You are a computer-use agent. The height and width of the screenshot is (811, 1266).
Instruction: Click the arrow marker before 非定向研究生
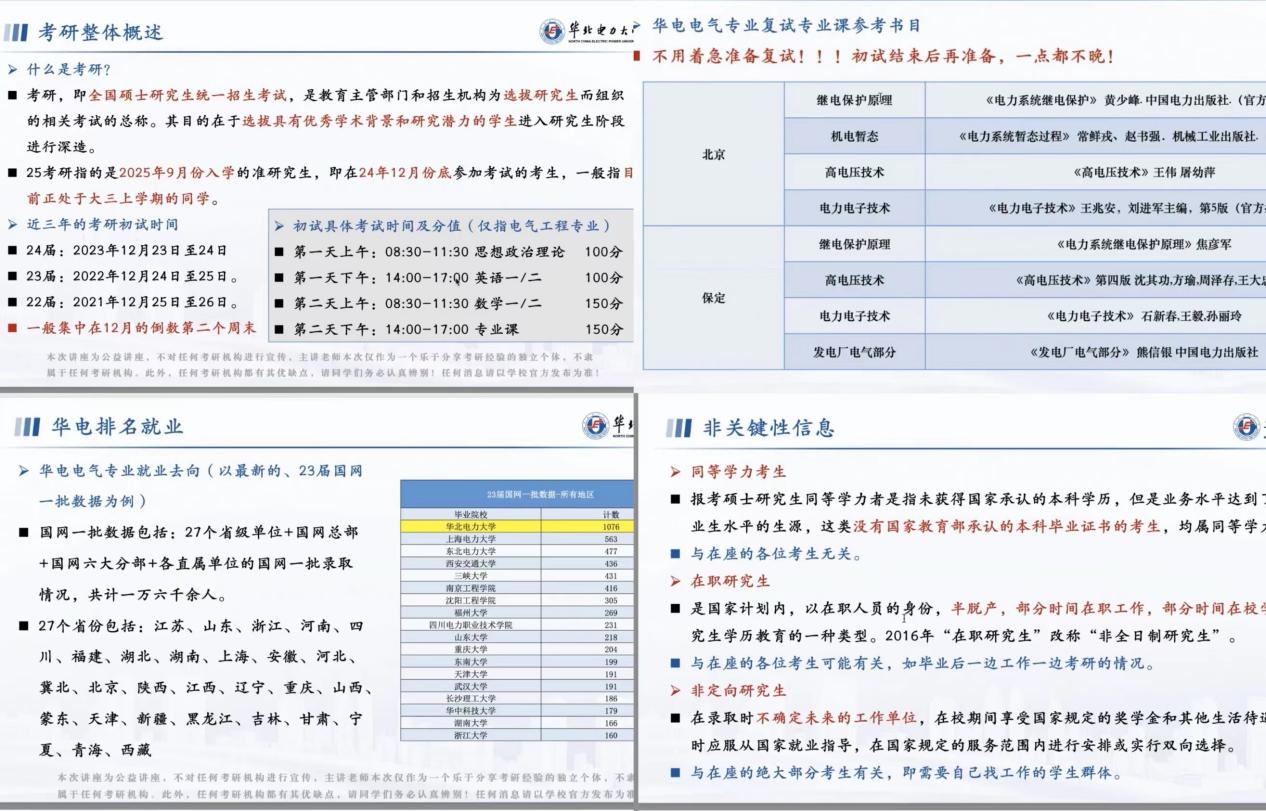(x=676, y=690)
